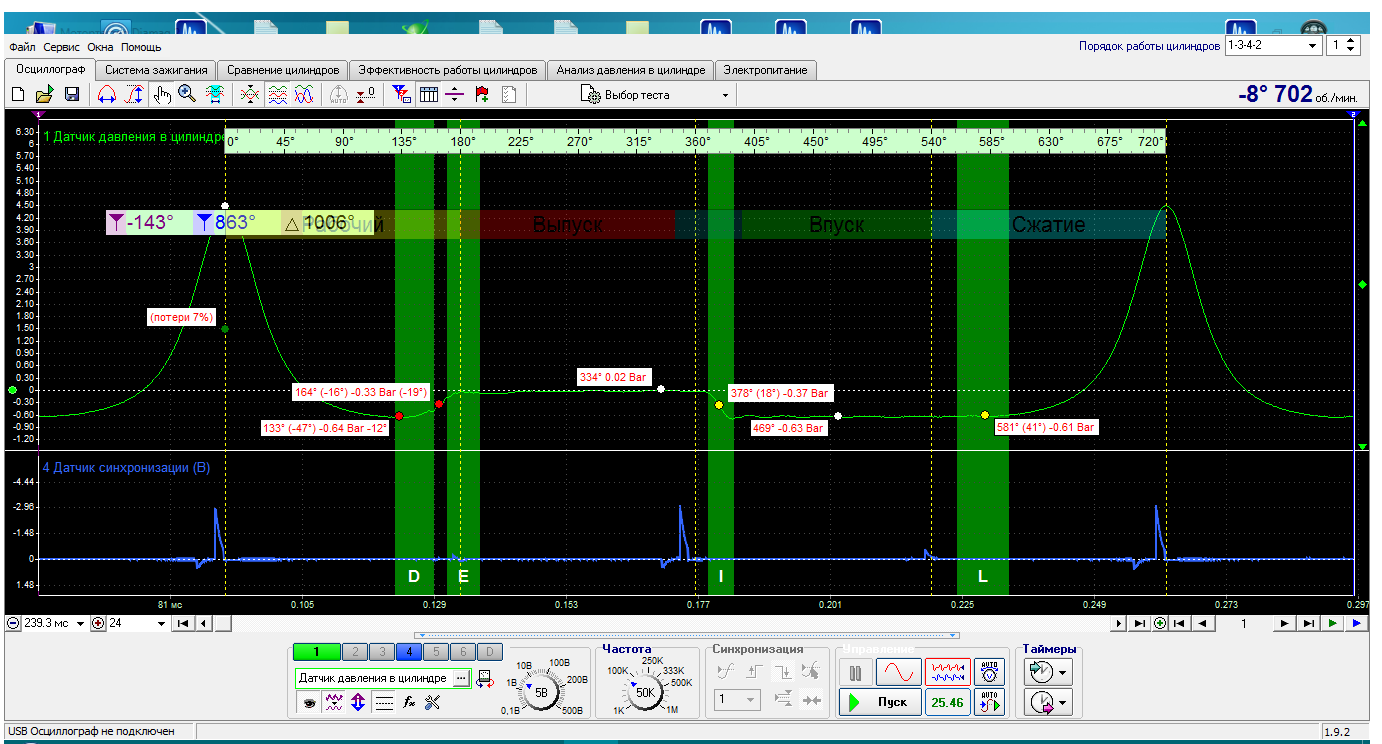Image resolution: width=1382 pixels, height=744 pixels.
Task: Activate the magnifier zoom tool
Action: coord(187,95)
